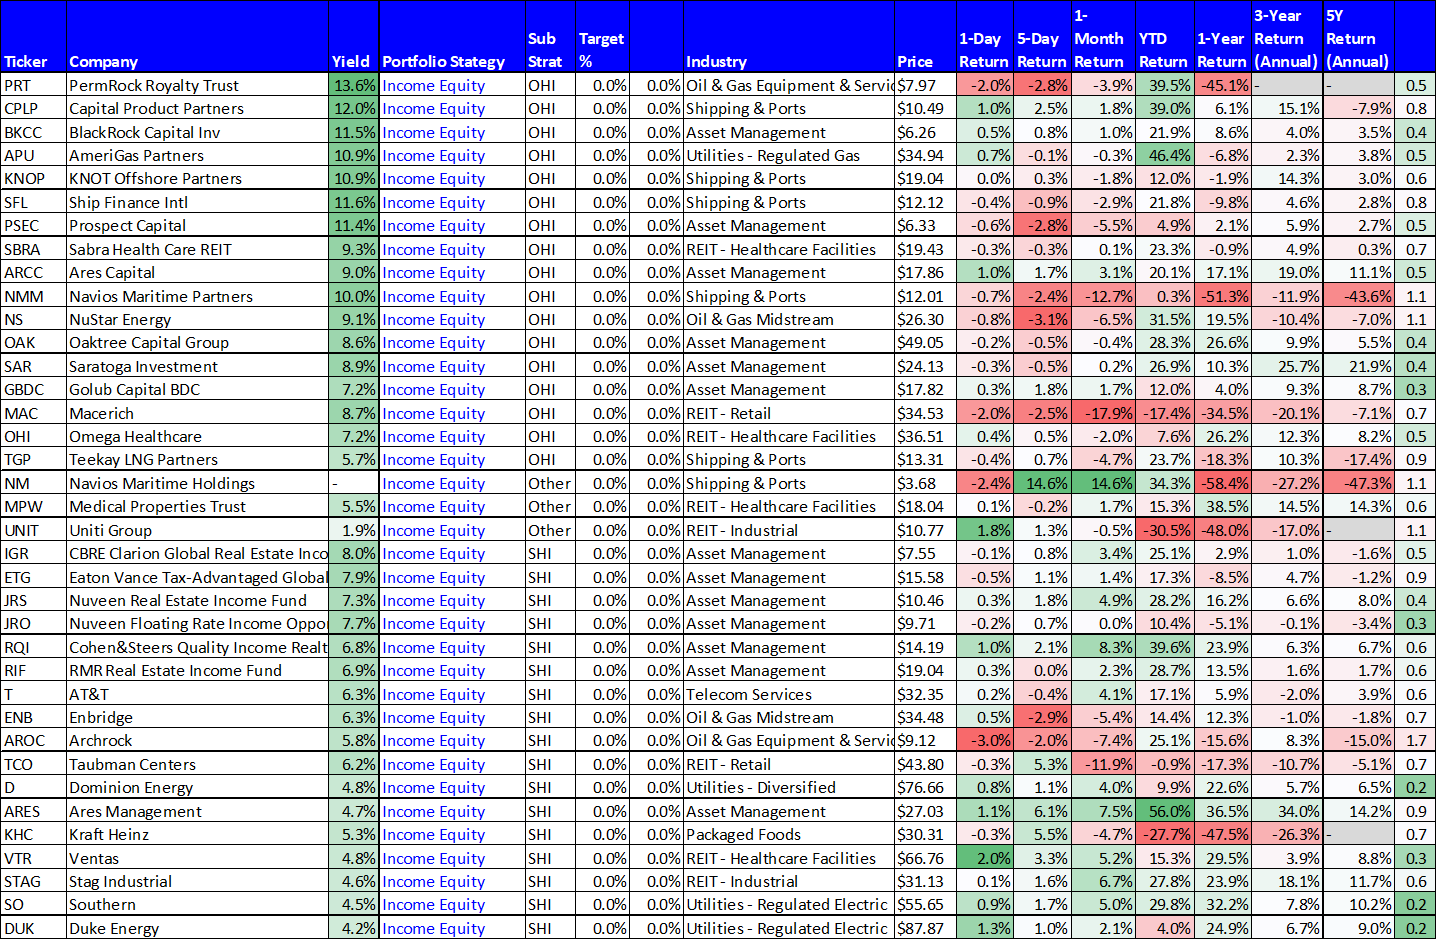Select the 12.0% yield cell
This screenshot has width=1437, height=940.
pos(354,109)
